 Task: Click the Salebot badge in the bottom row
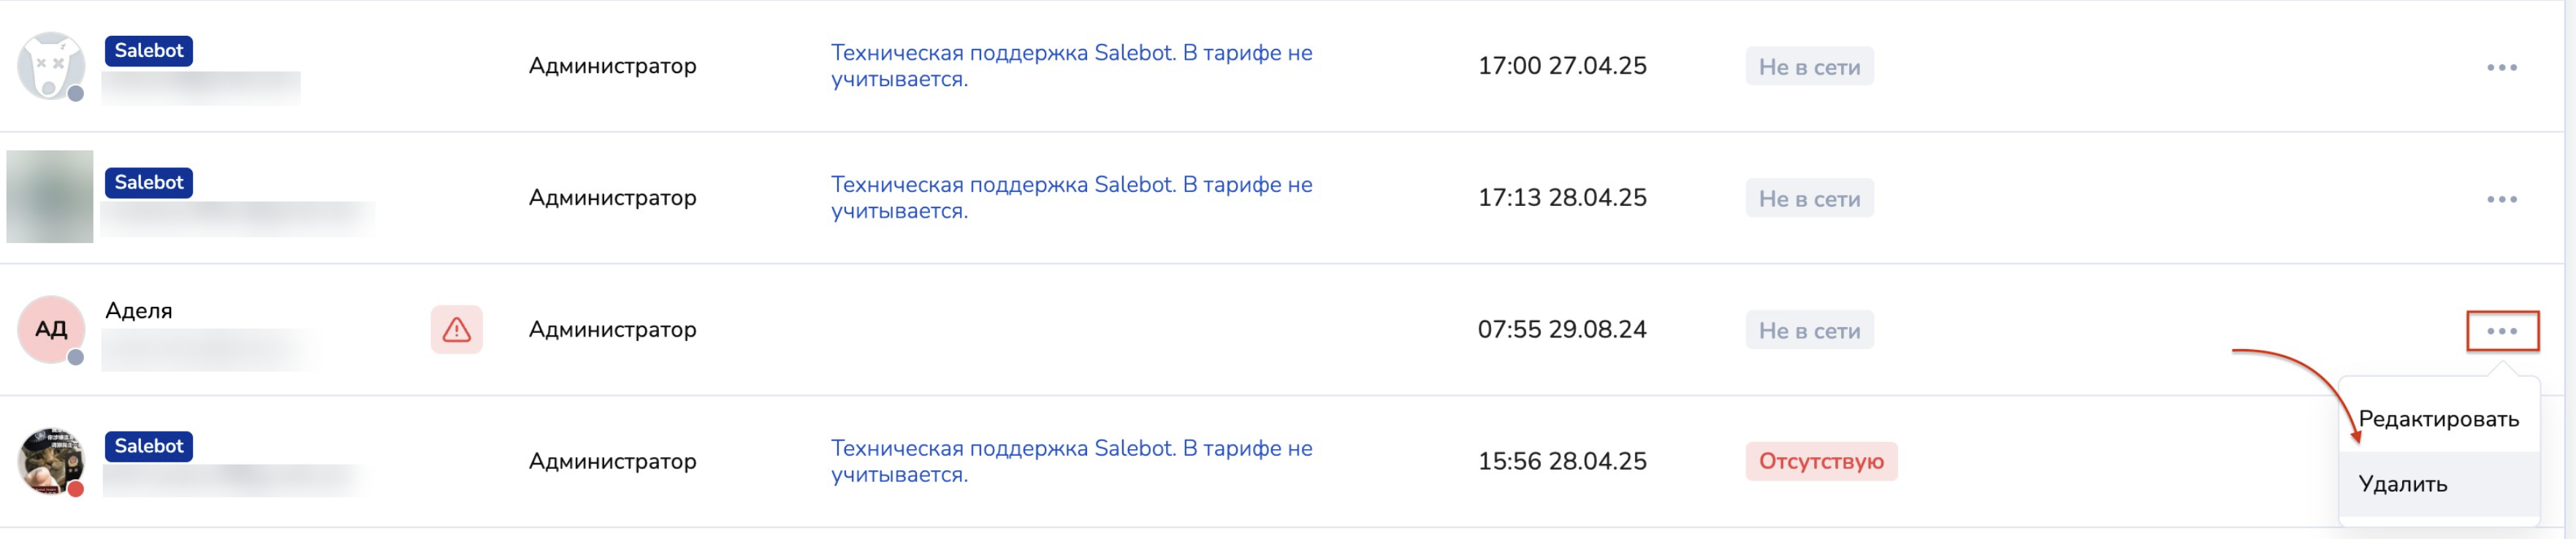point(149,447)
